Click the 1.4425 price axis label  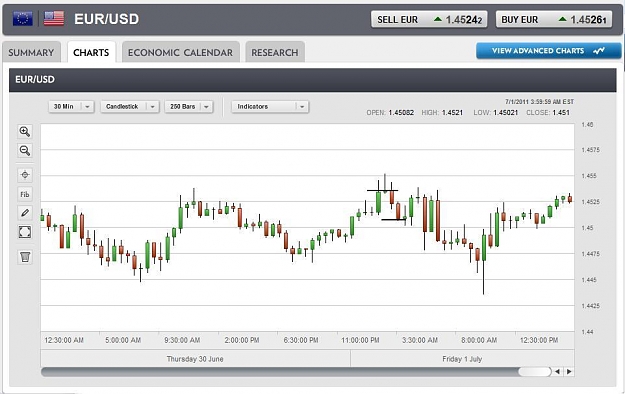coord(590,306)
